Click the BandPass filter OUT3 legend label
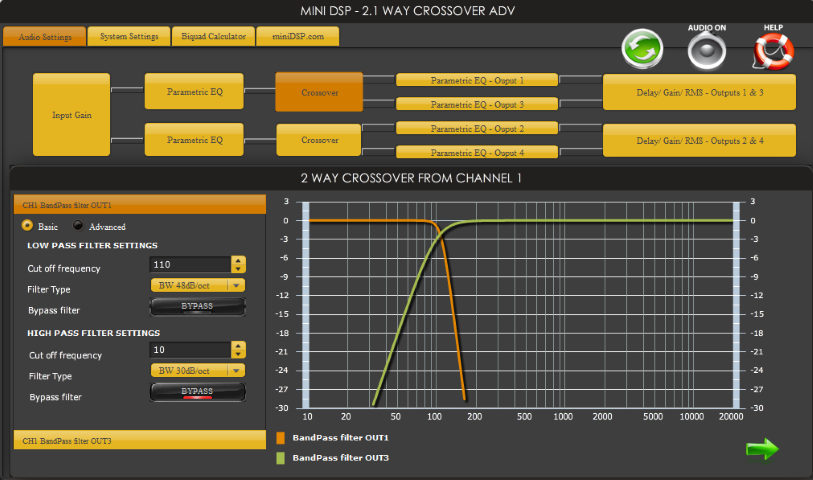The image size is (813, 480). coord(340,458)
